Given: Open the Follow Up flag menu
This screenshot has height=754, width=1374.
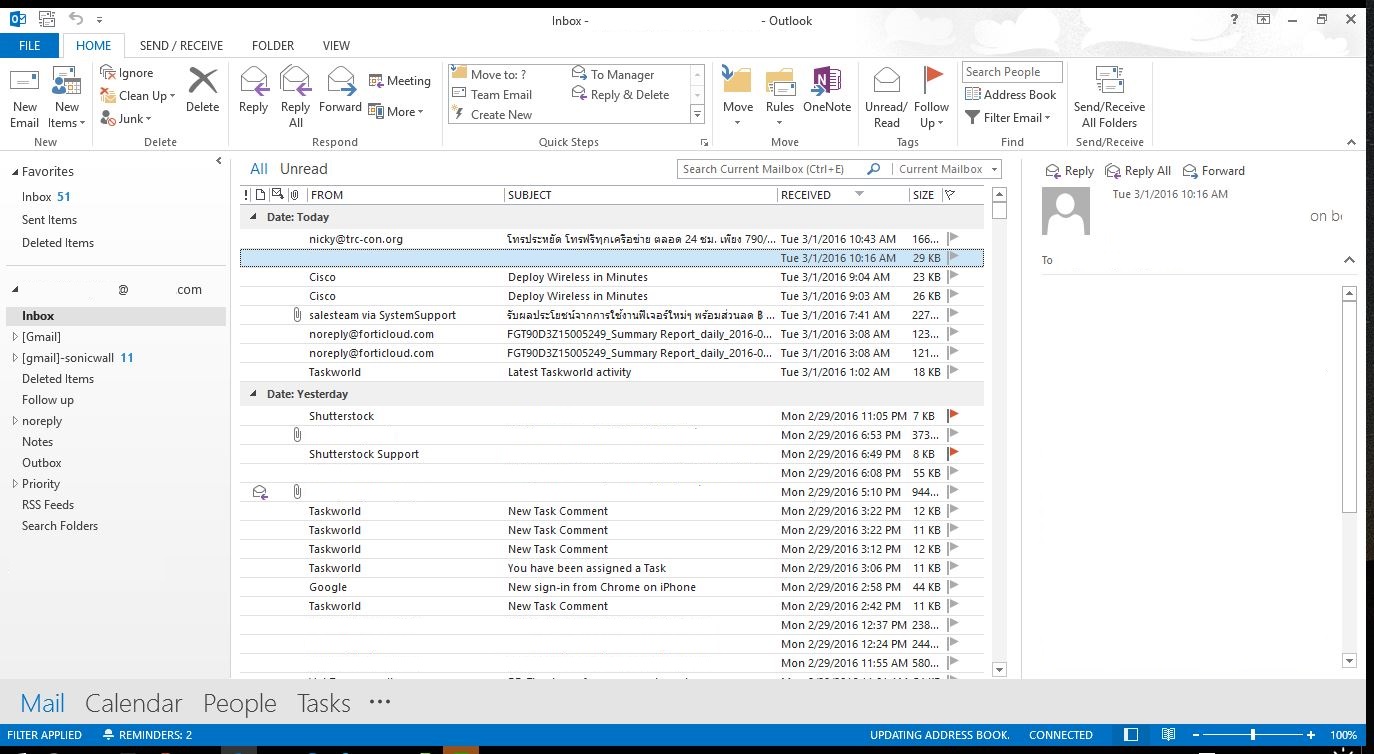Looking at the screenshot, I should pos(931,98).
